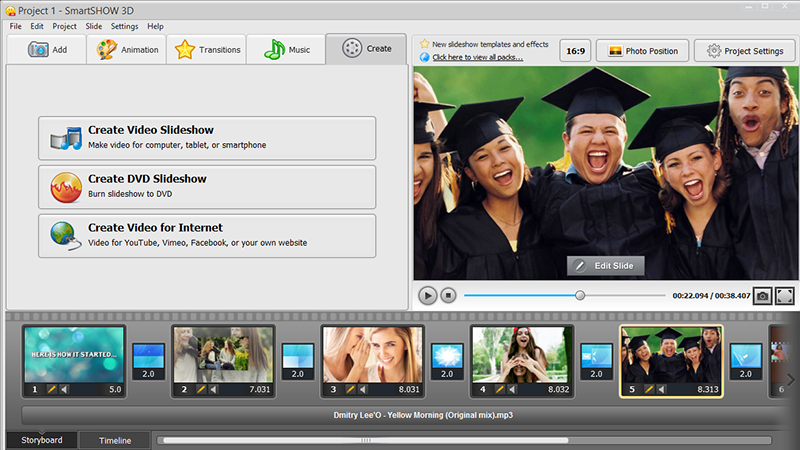Open the Edit menu
800x450 pixels.
37,26
